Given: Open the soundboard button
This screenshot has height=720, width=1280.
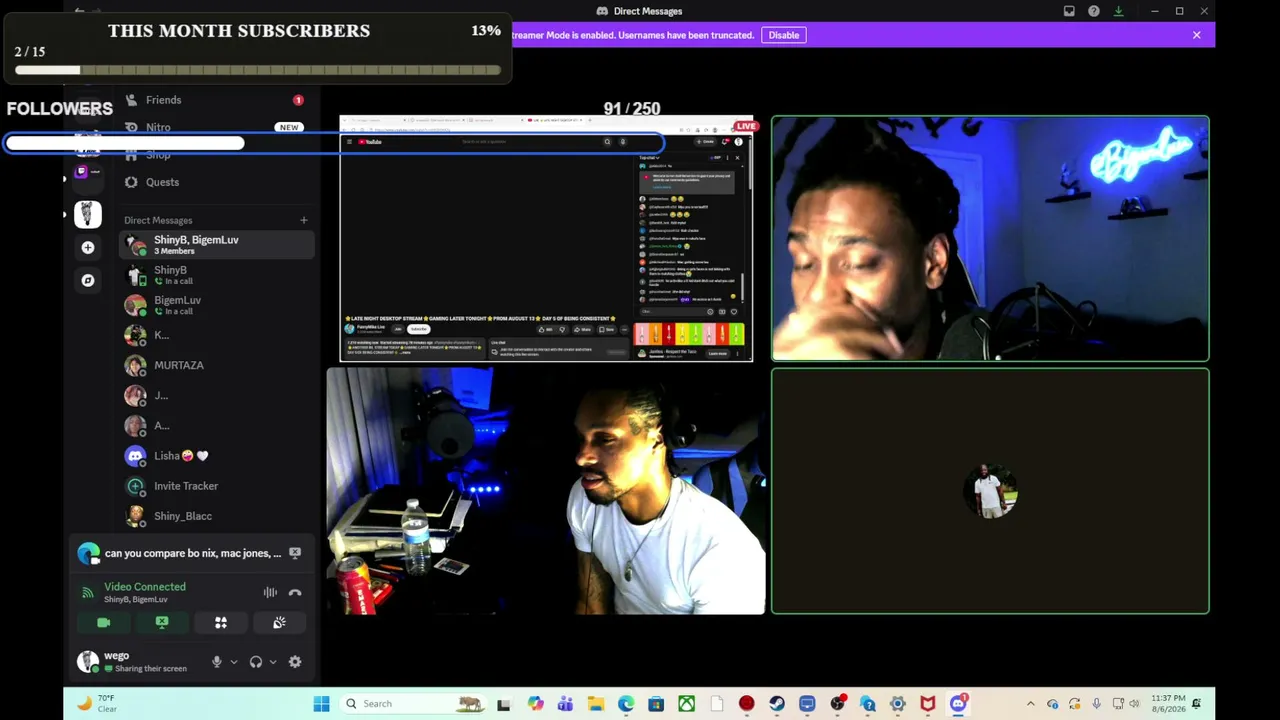Looking at the screenshot, I should click(x=279, y=623).
